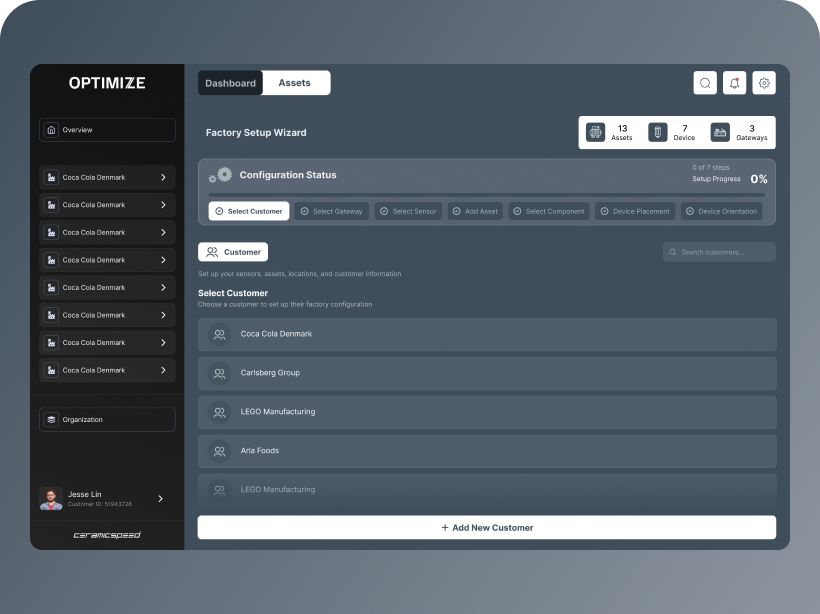Viewport: 820px width, 614px height.
Task: Click the Factory Setup Wizard heading
Action: point(256,133)
